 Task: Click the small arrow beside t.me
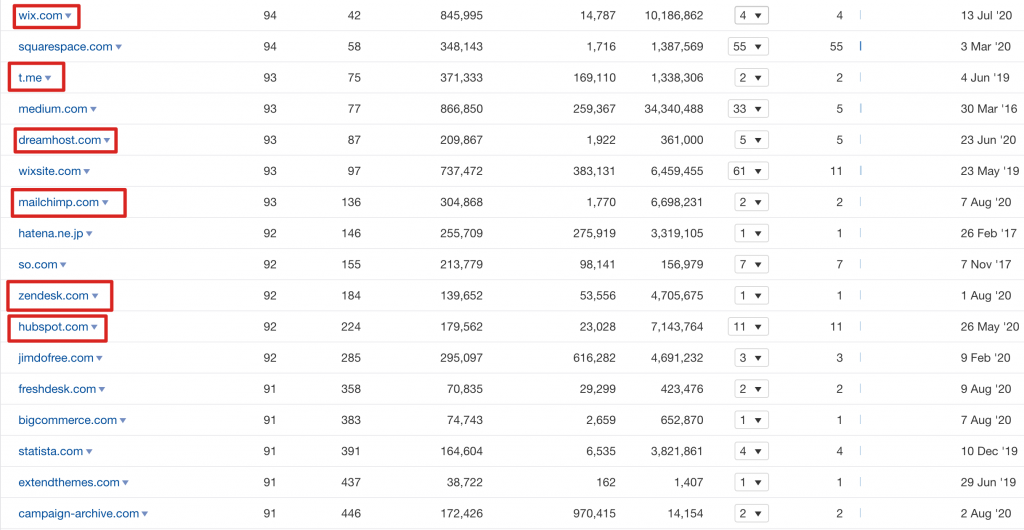(48, 79)
